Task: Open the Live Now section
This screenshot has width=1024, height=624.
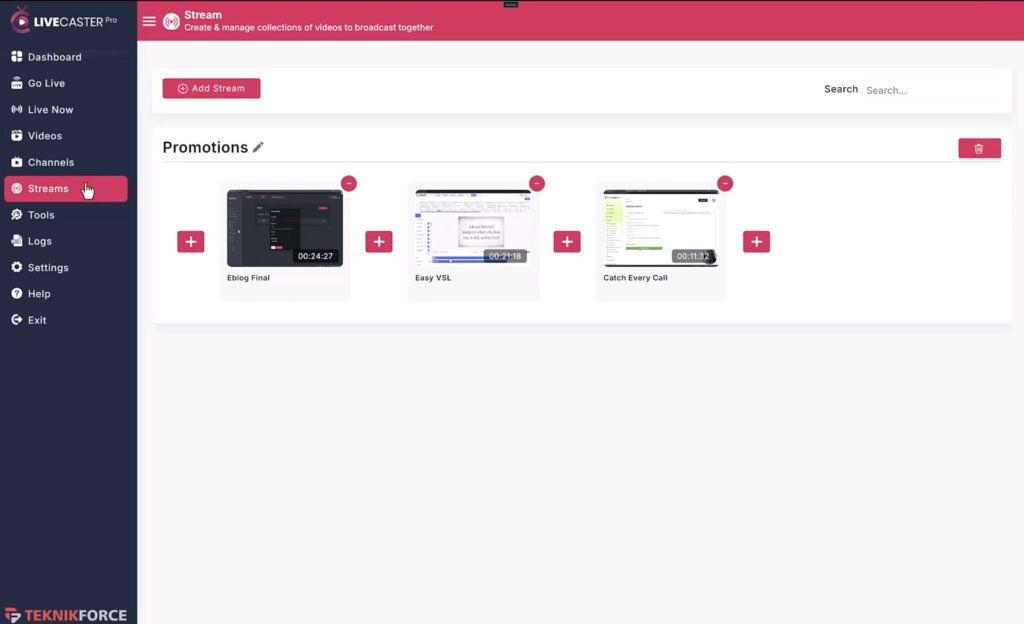Action: click(50, 110)
